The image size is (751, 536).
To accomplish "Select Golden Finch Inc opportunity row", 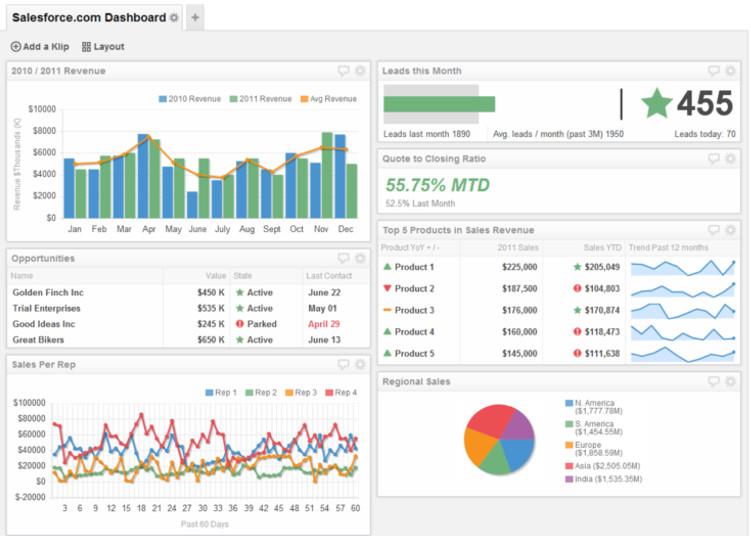I will click(x=188, y=292).
